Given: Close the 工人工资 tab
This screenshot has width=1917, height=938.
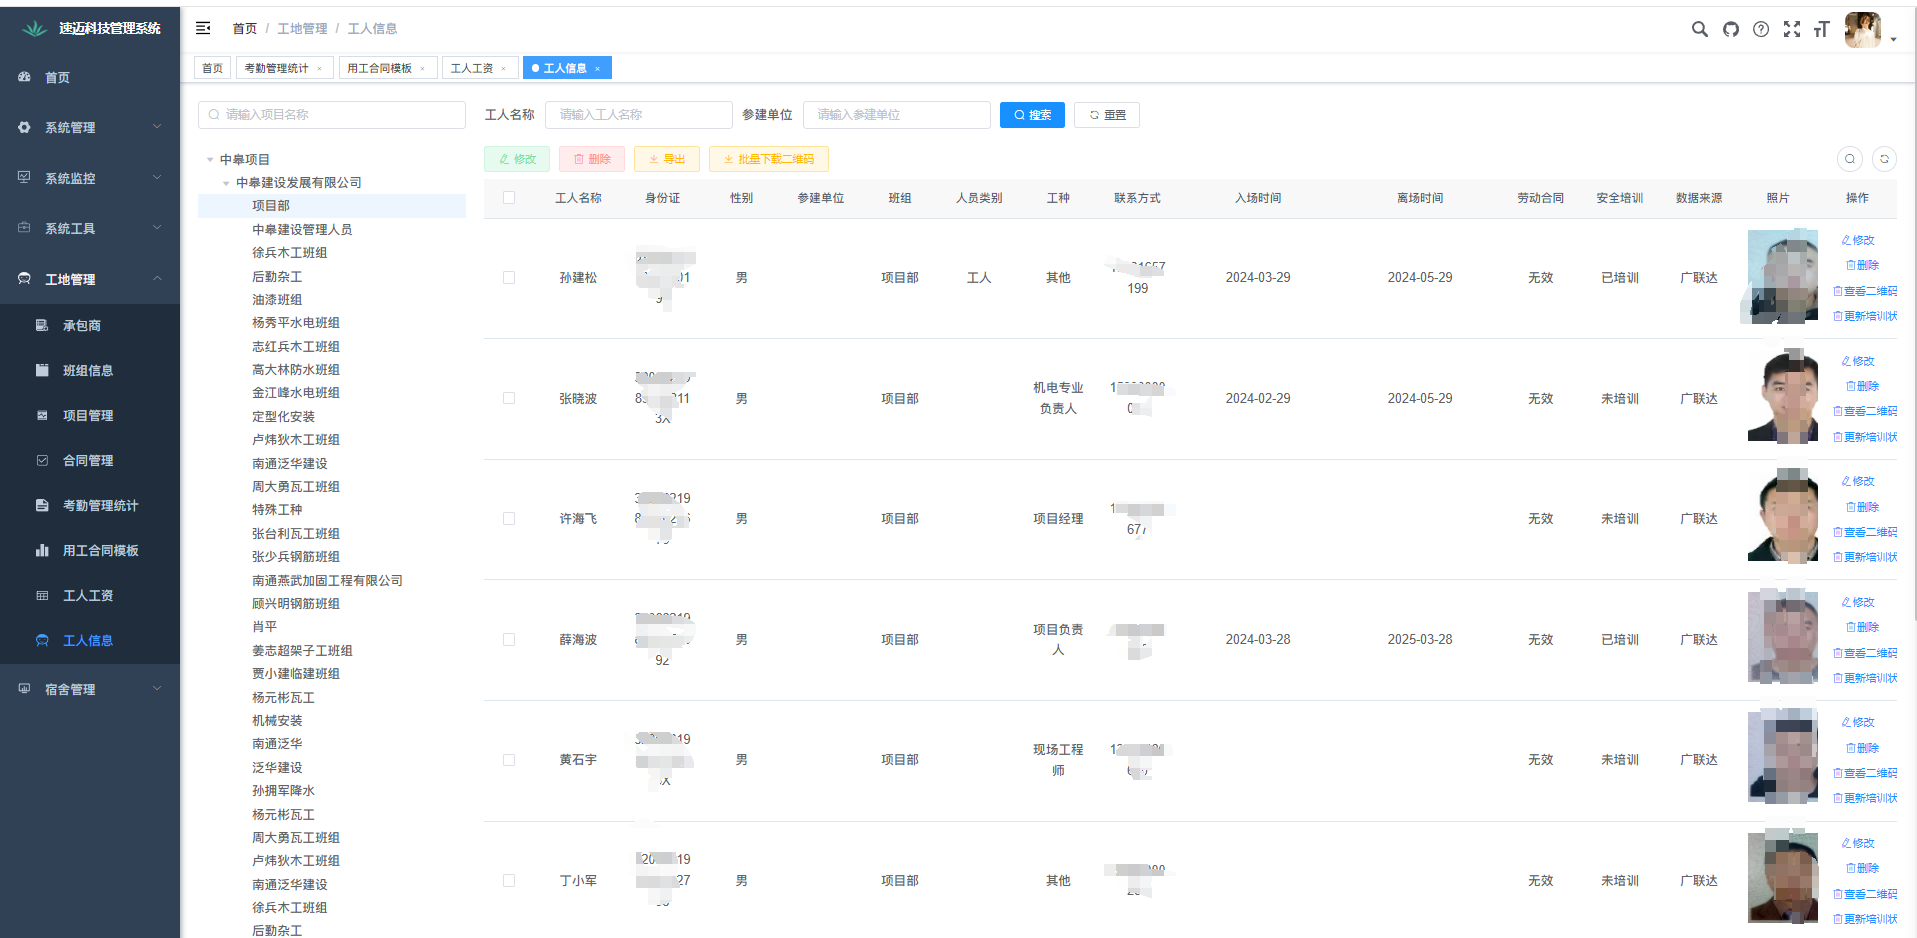Looking at the screenshot, I should tap(503, 68).
